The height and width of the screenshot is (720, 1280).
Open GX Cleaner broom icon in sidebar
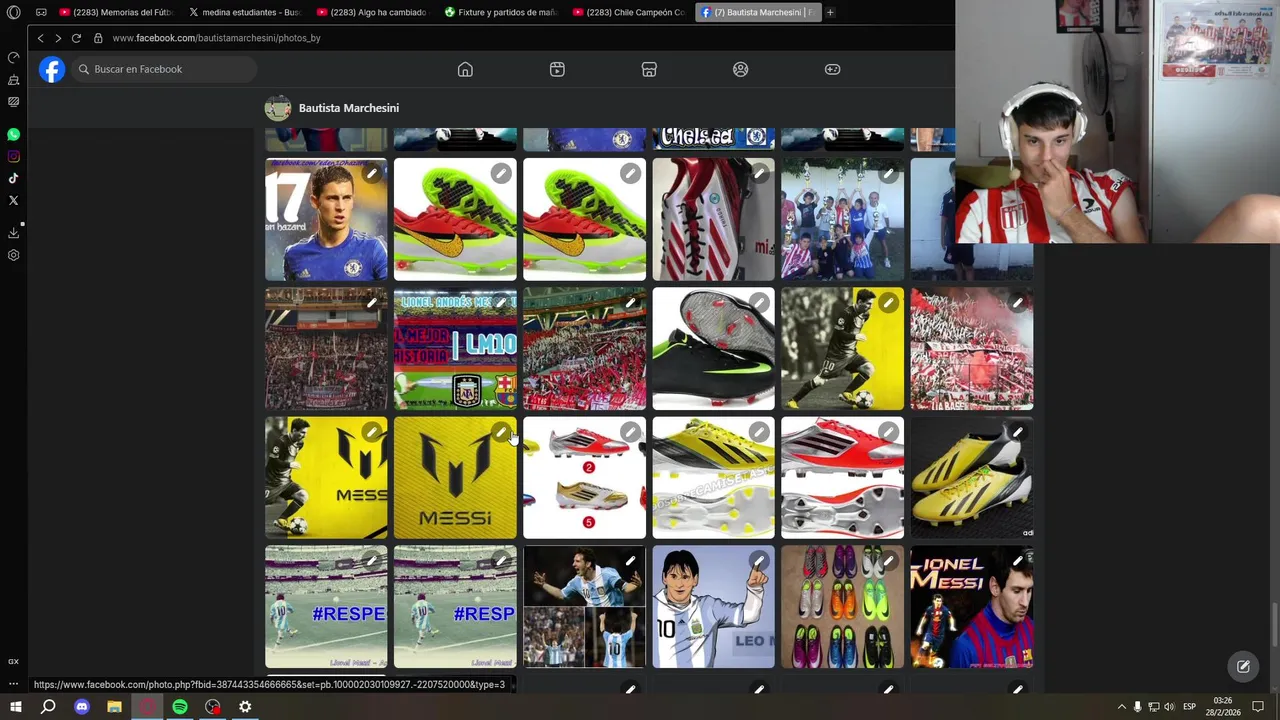coord(14,80)
